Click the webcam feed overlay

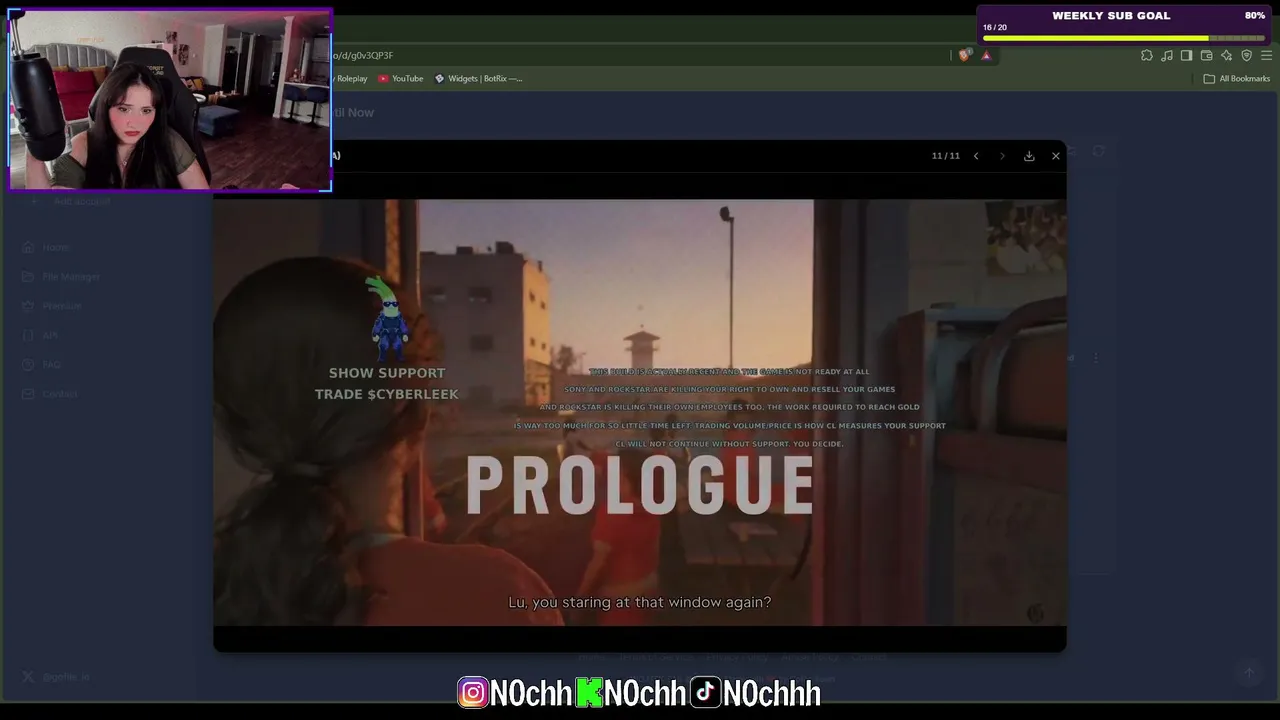tap(170, 100)
